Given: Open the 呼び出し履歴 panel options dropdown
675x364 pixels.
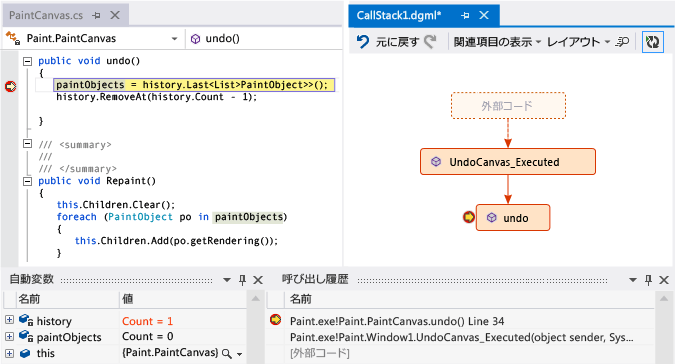Looking at the screenshot, I should 633,280.
